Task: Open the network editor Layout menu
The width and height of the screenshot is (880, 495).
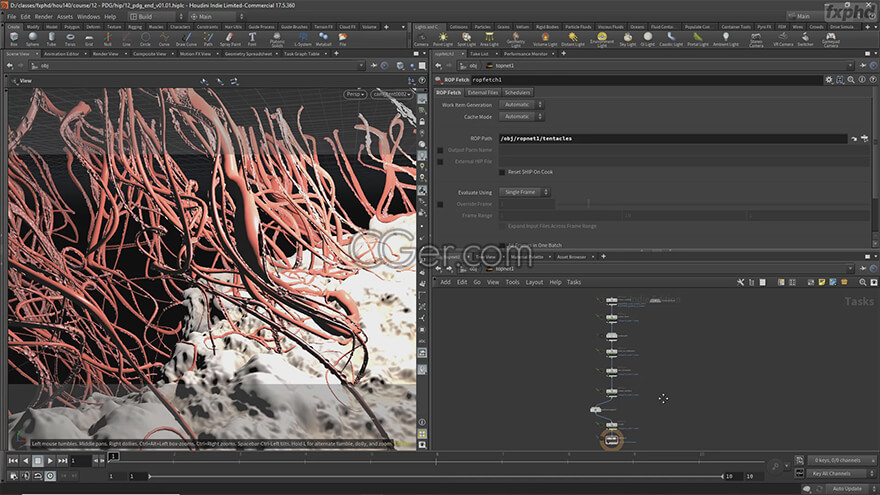Action: (534, 282)
